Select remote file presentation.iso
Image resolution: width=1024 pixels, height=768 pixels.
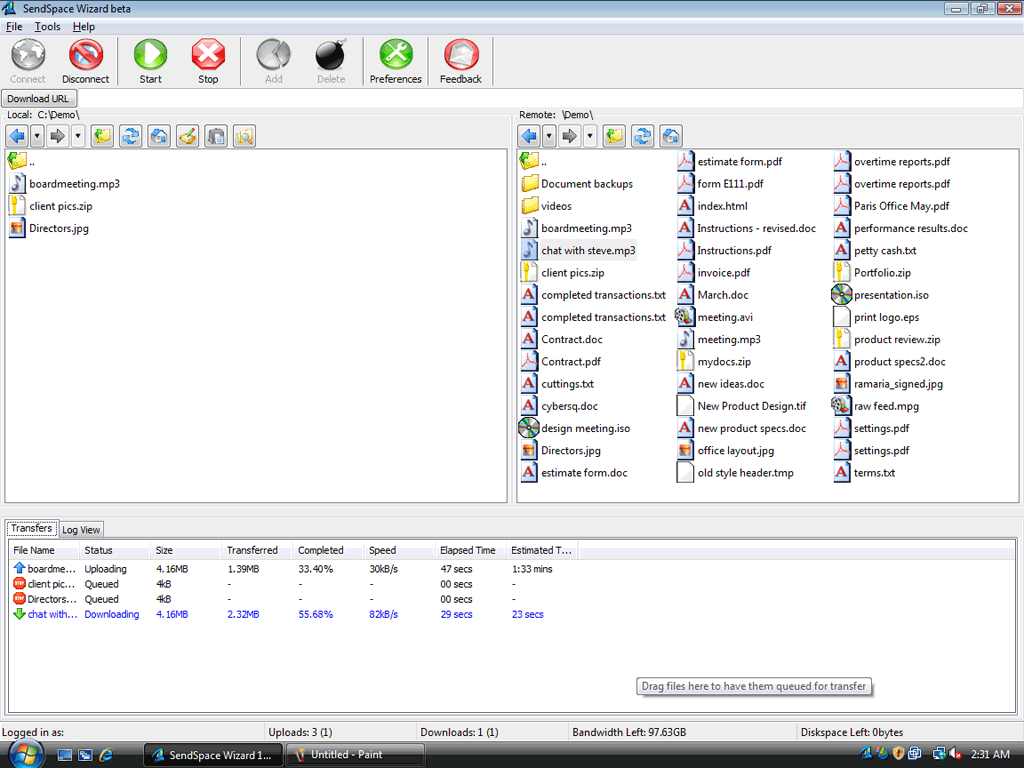point(880,295)
